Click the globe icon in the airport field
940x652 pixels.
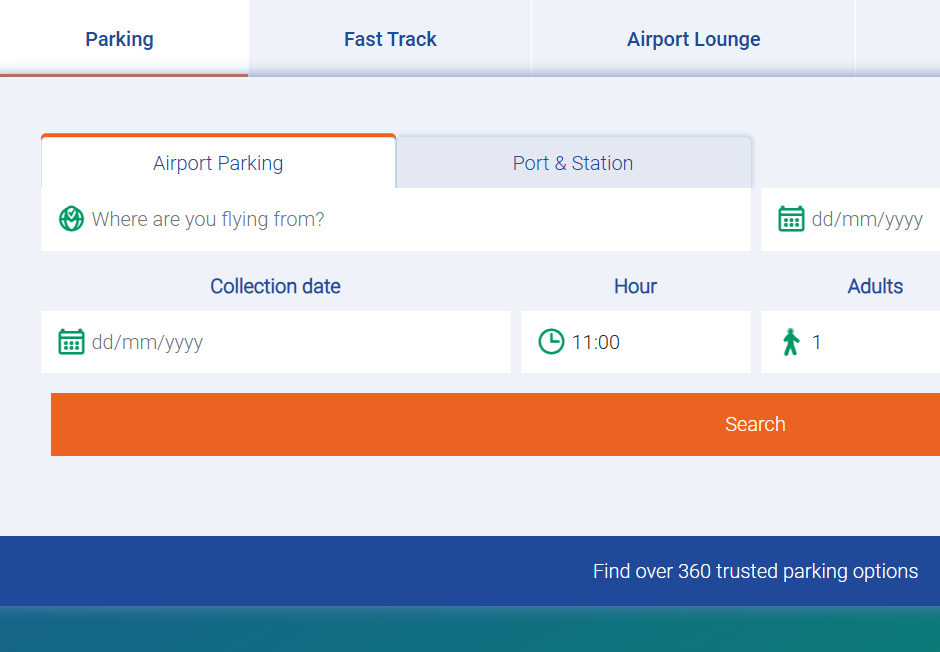[71, 219]
